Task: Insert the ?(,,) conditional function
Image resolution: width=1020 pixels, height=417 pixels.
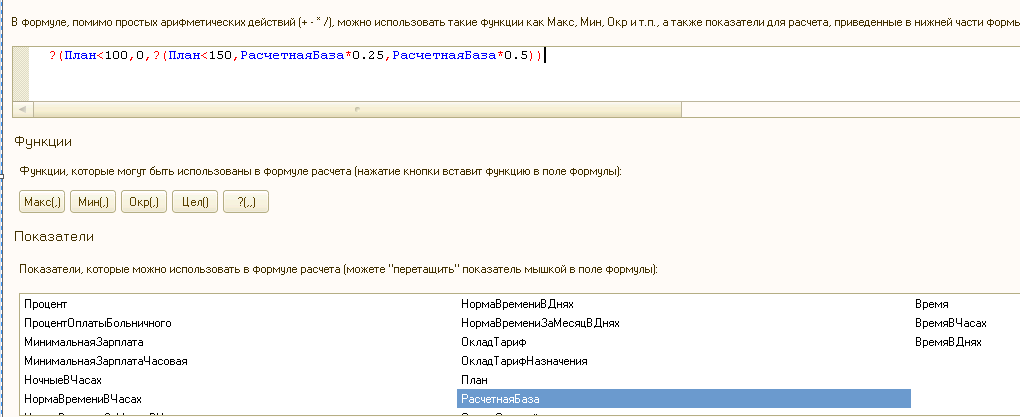Action: [246, 202]
